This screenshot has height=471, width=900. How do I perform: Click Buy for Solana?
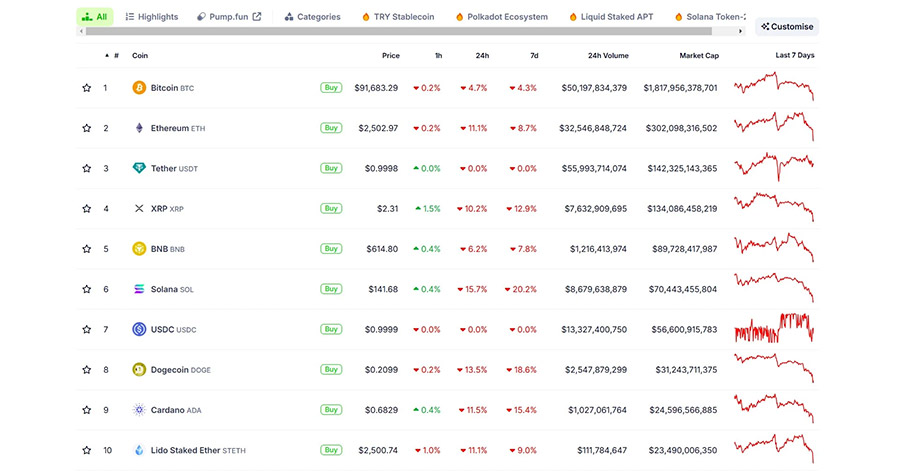pyautogui.click(x=331, y=289)
